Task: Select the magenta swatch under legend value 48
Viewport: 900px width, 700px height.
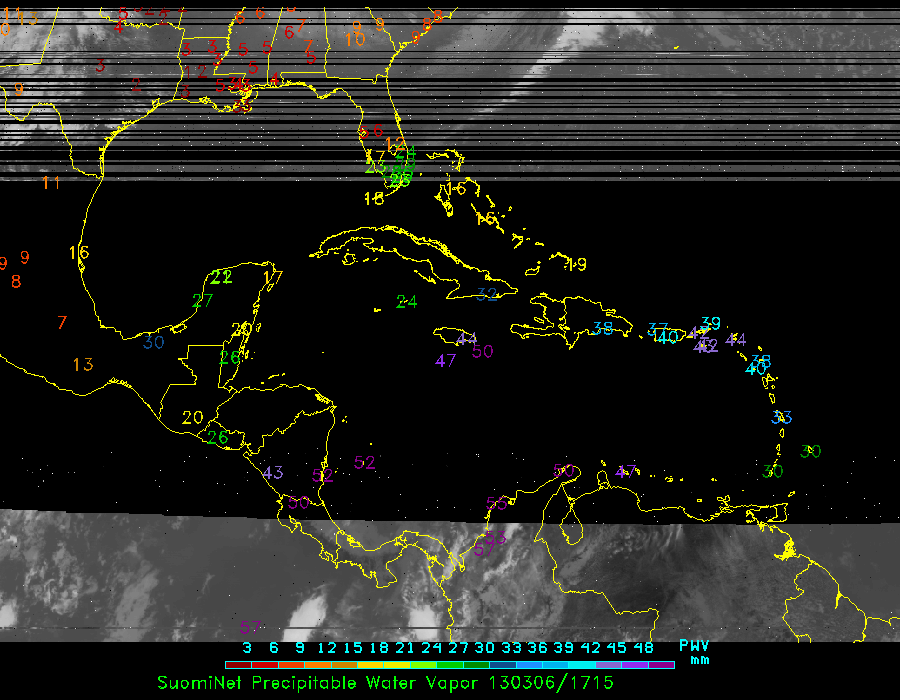Action: point(662,664)
